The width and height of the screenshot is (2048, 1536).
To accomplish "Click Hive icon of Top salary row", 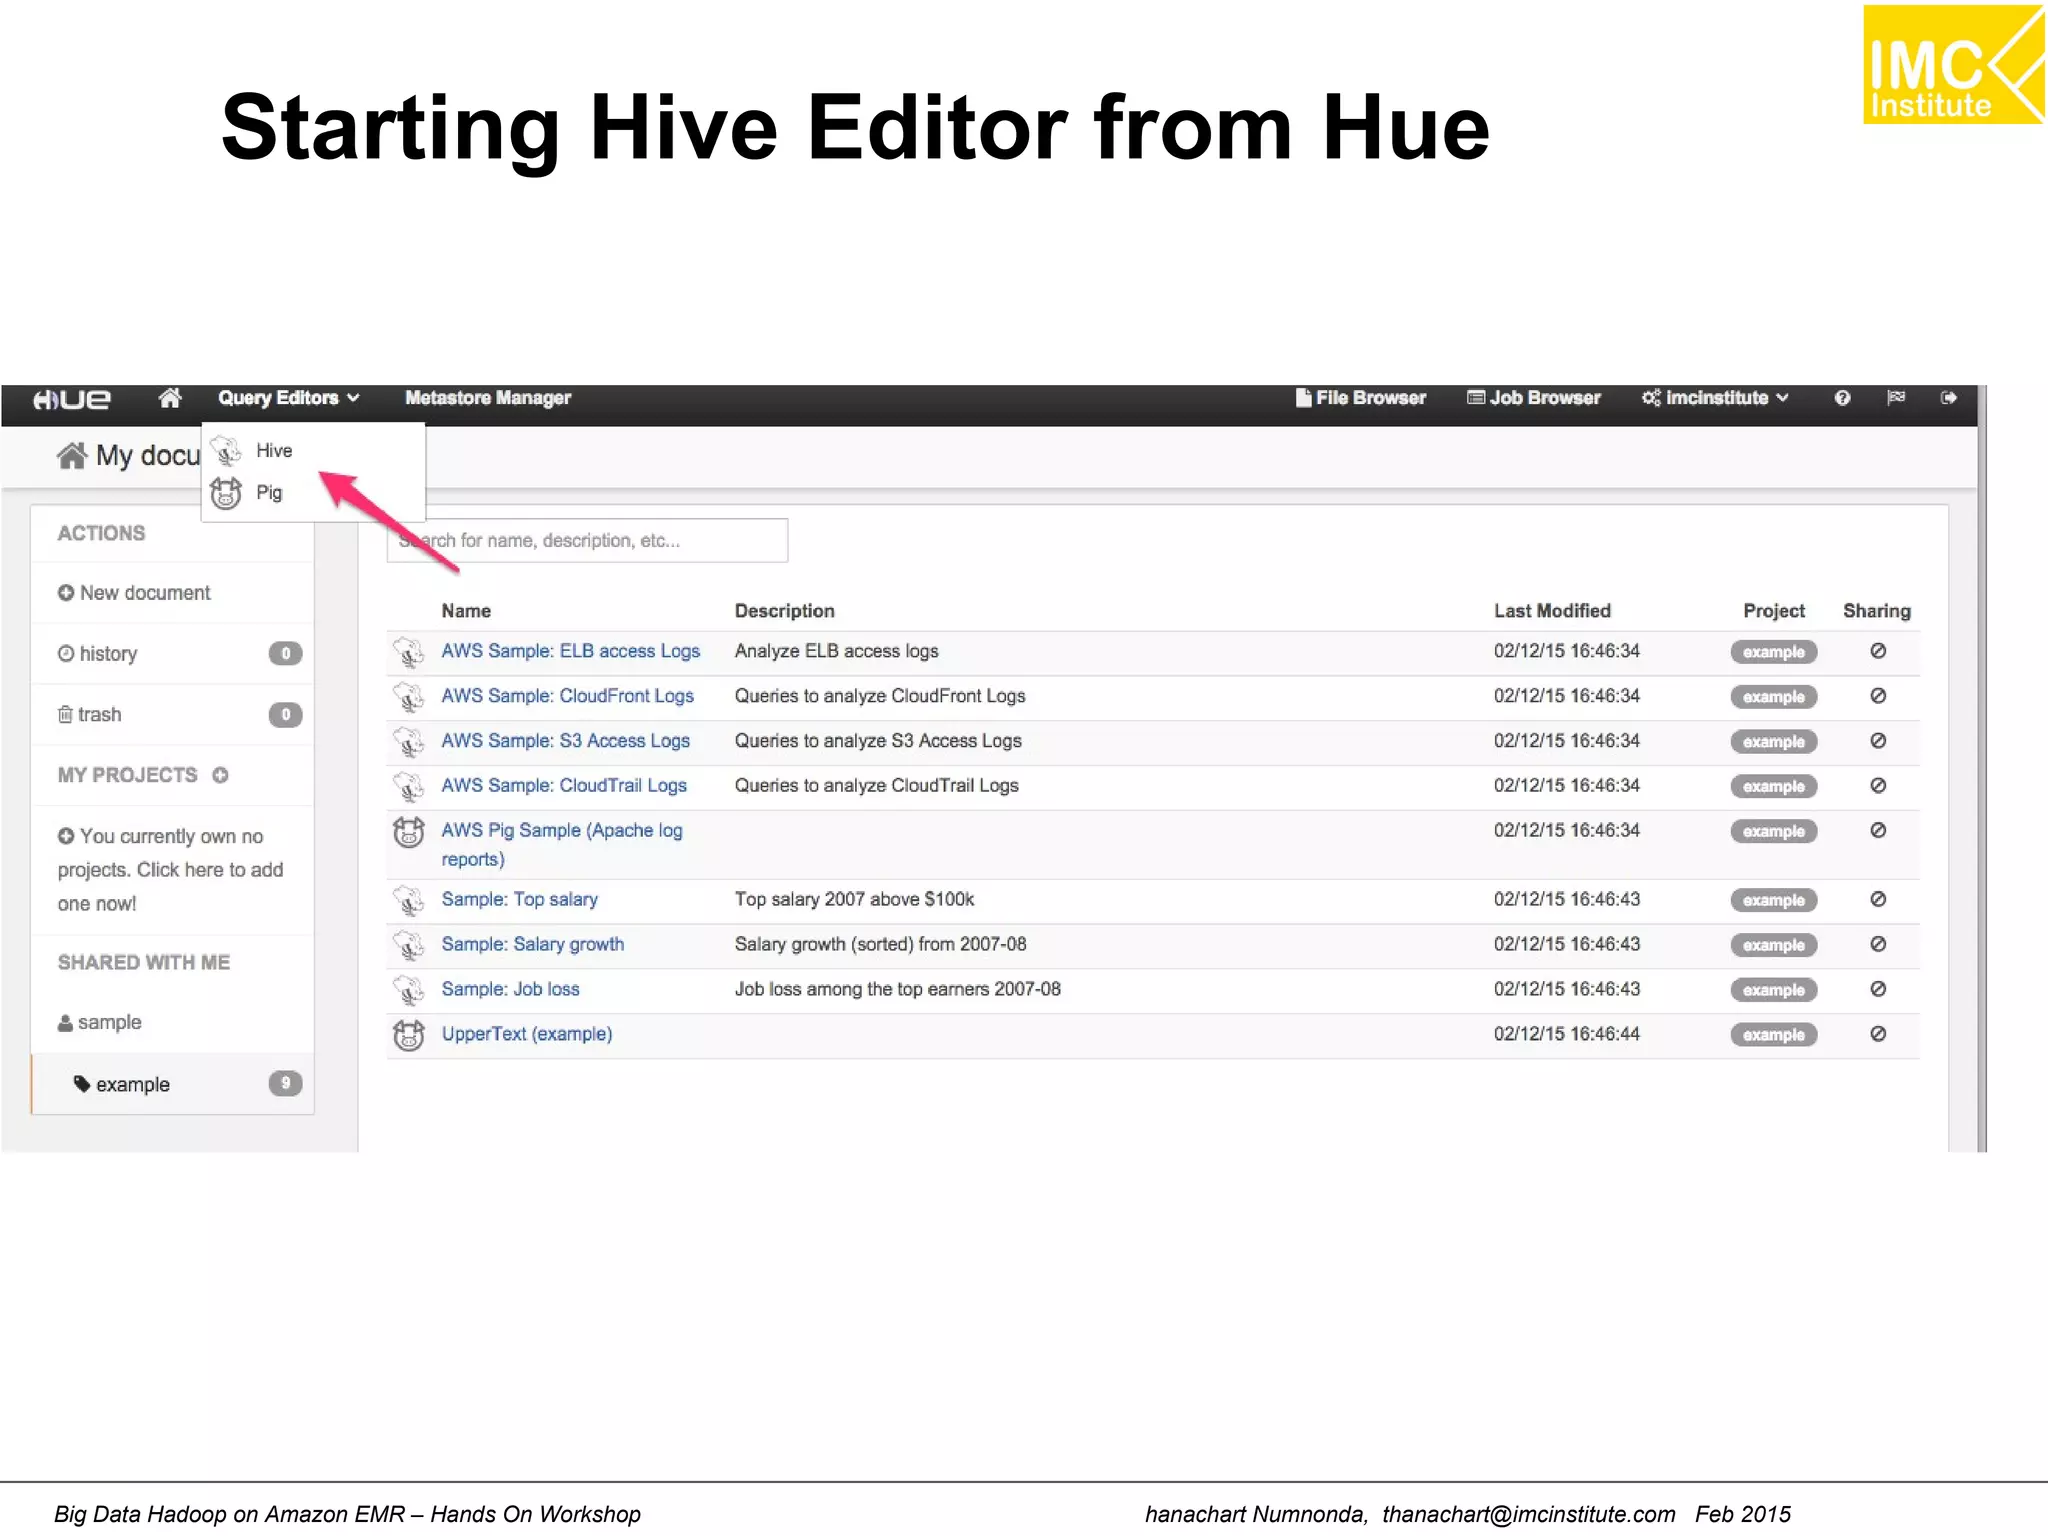I will click(408, 901).
